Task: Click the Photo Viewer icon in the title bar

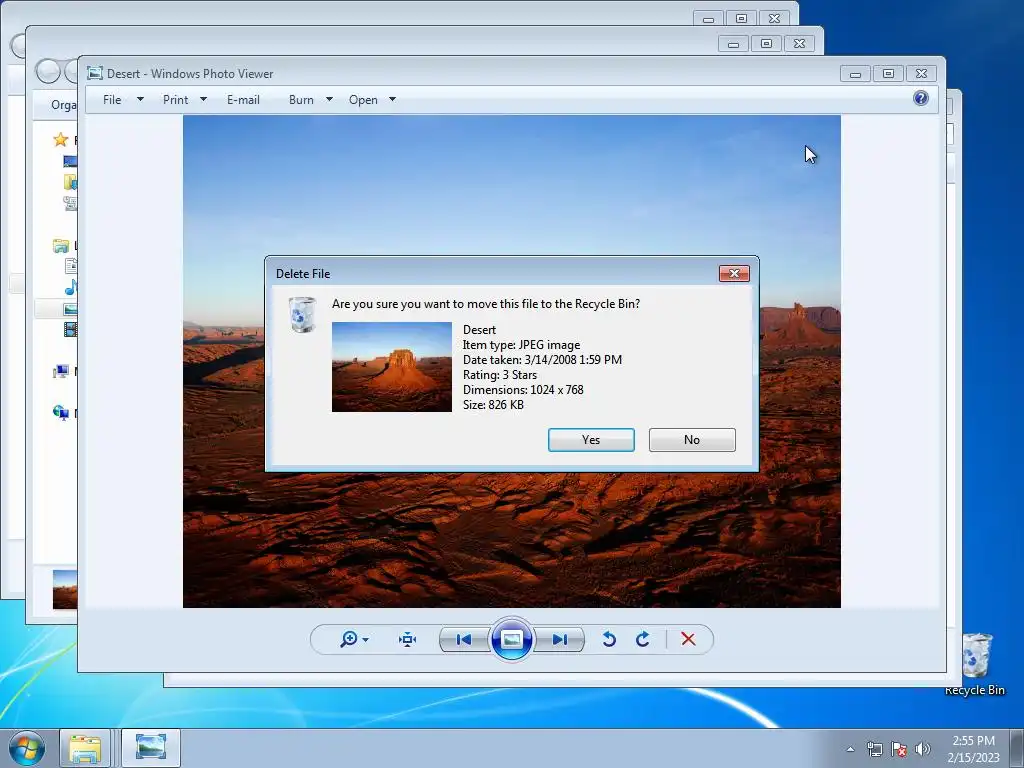Action: pos(95,73)
